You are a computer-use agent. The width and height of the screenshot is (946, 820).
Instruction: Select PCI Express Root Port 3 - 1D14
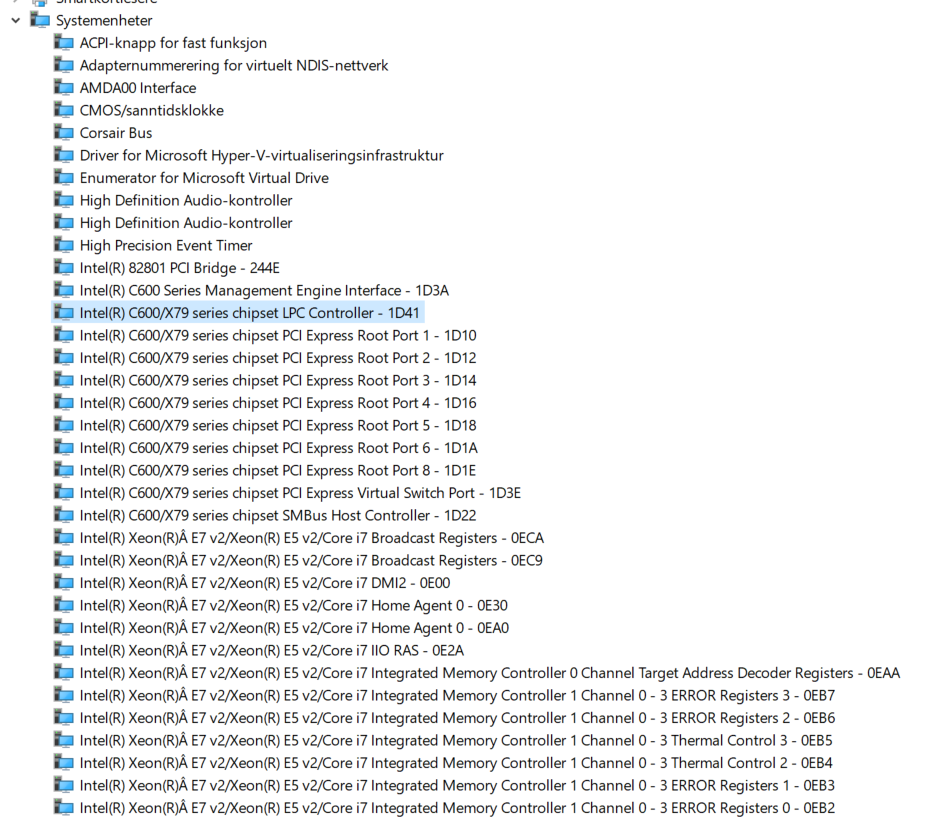click(278, 380)
